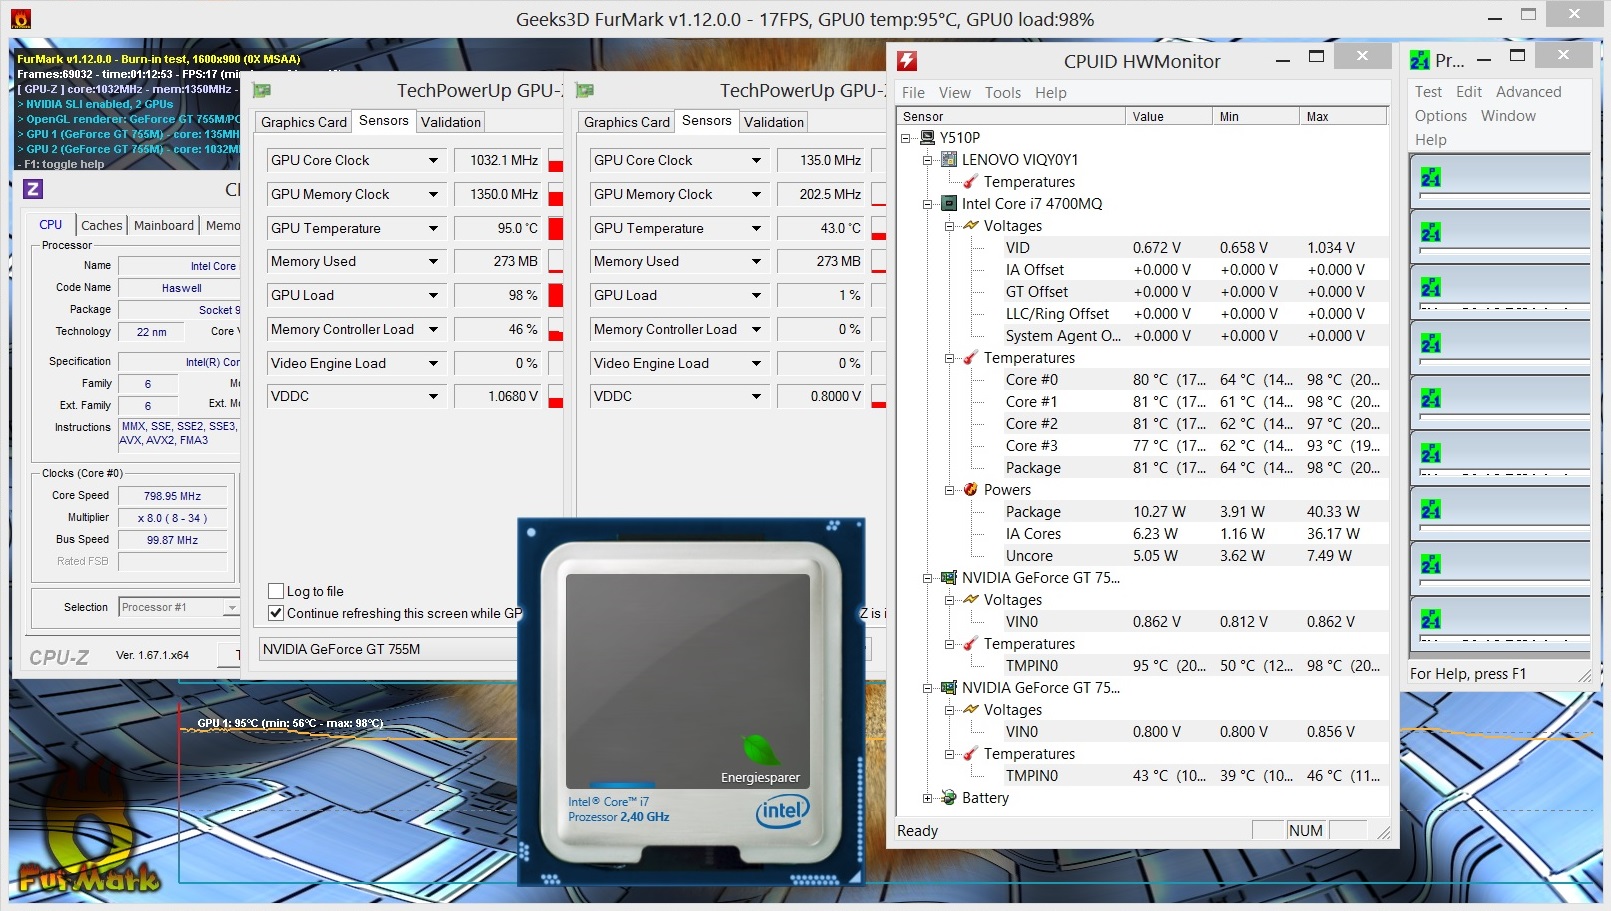
Task: Select the LENOVO VIQY0Y1 motherboard icon
Action: 949,160
